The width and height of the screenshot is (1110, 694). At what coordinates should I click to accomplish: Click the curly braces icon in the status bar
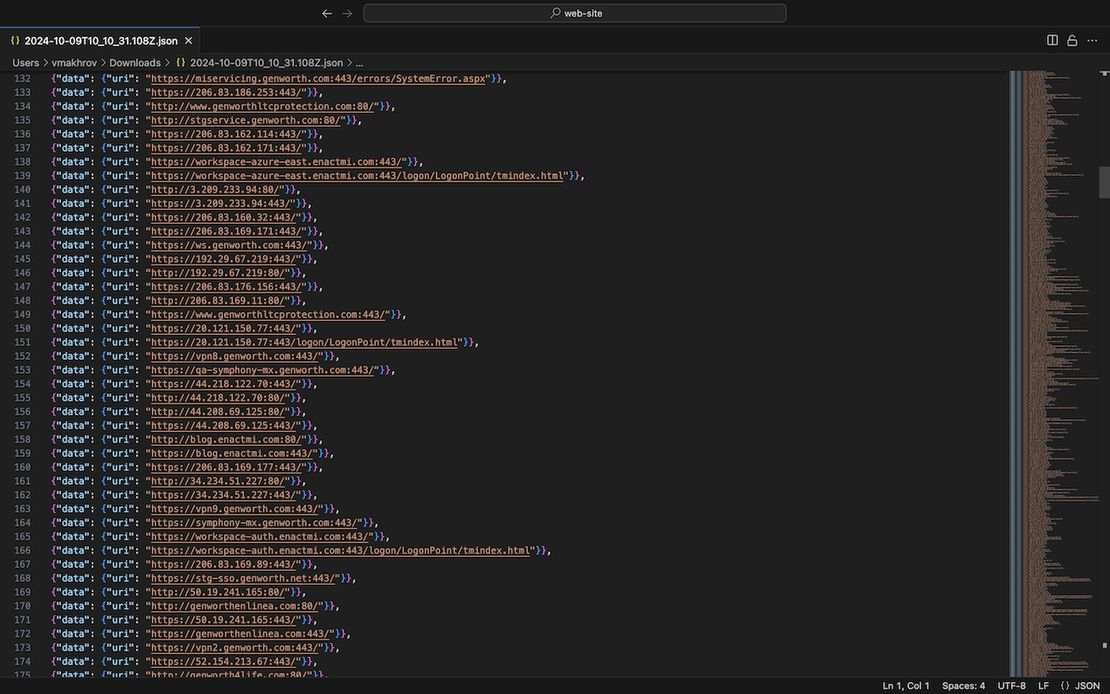tap(1063, 685)
